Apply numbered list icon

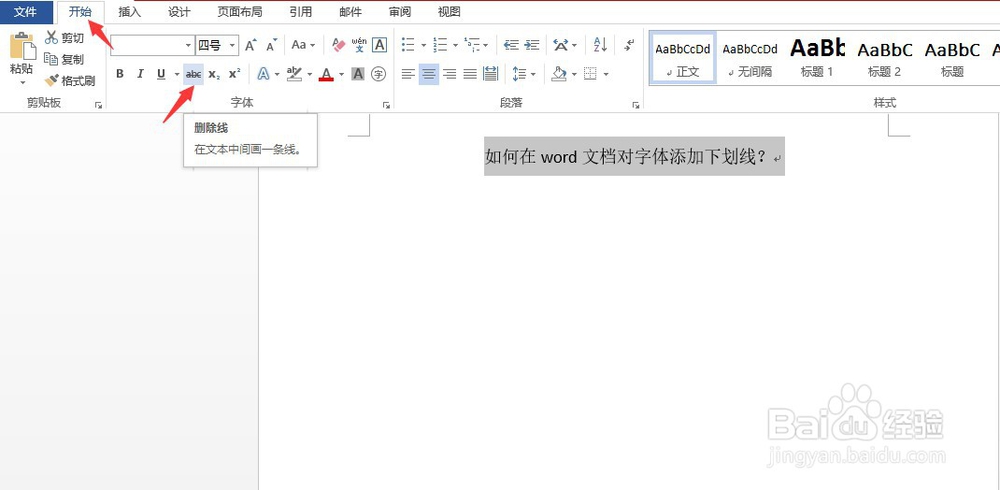coord(440,45)
